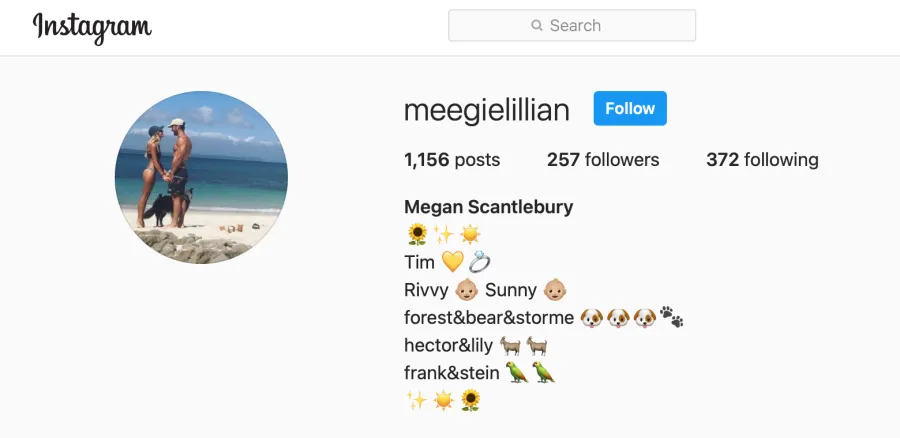Click the yellow heart emoji beside Tim
Image resolution: width=900 pixels, height=438 pixels.
tap(452, 262)
